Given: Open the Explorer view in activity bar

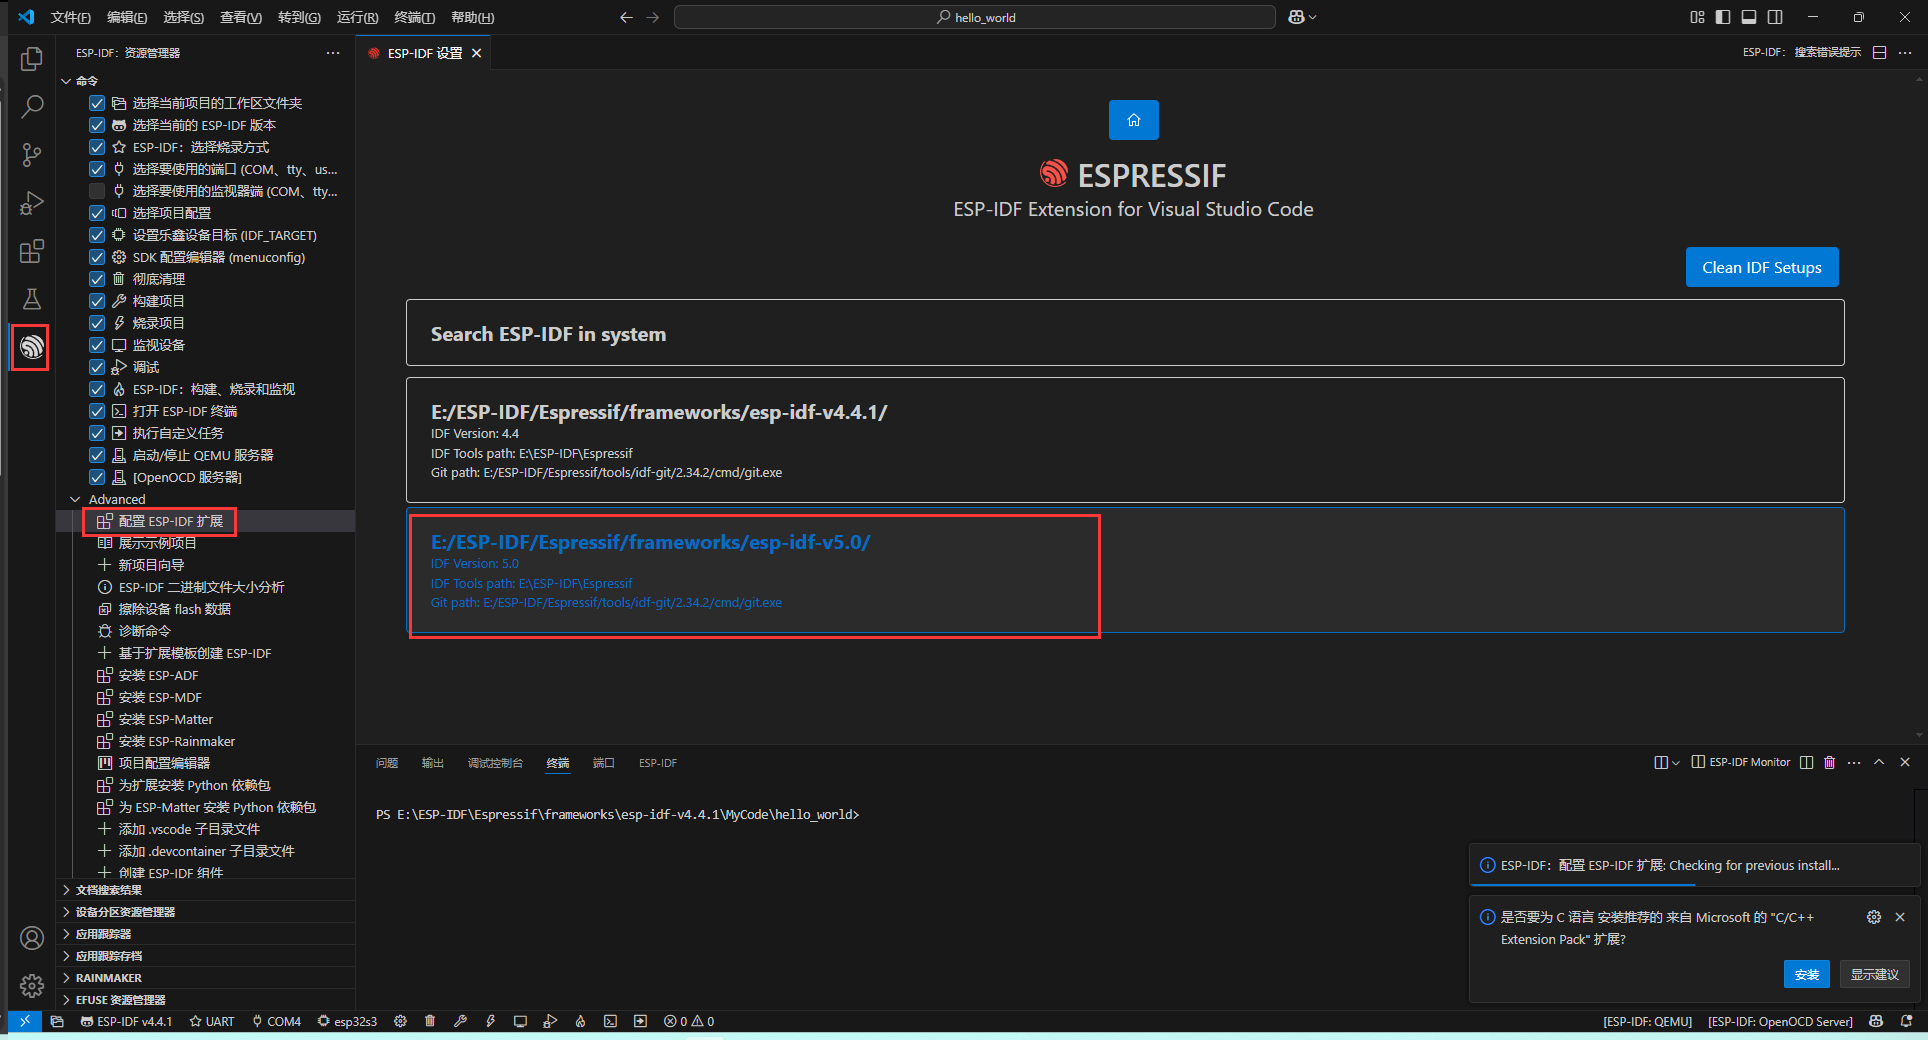Looking at the screenshot, I should pos(32,59).
